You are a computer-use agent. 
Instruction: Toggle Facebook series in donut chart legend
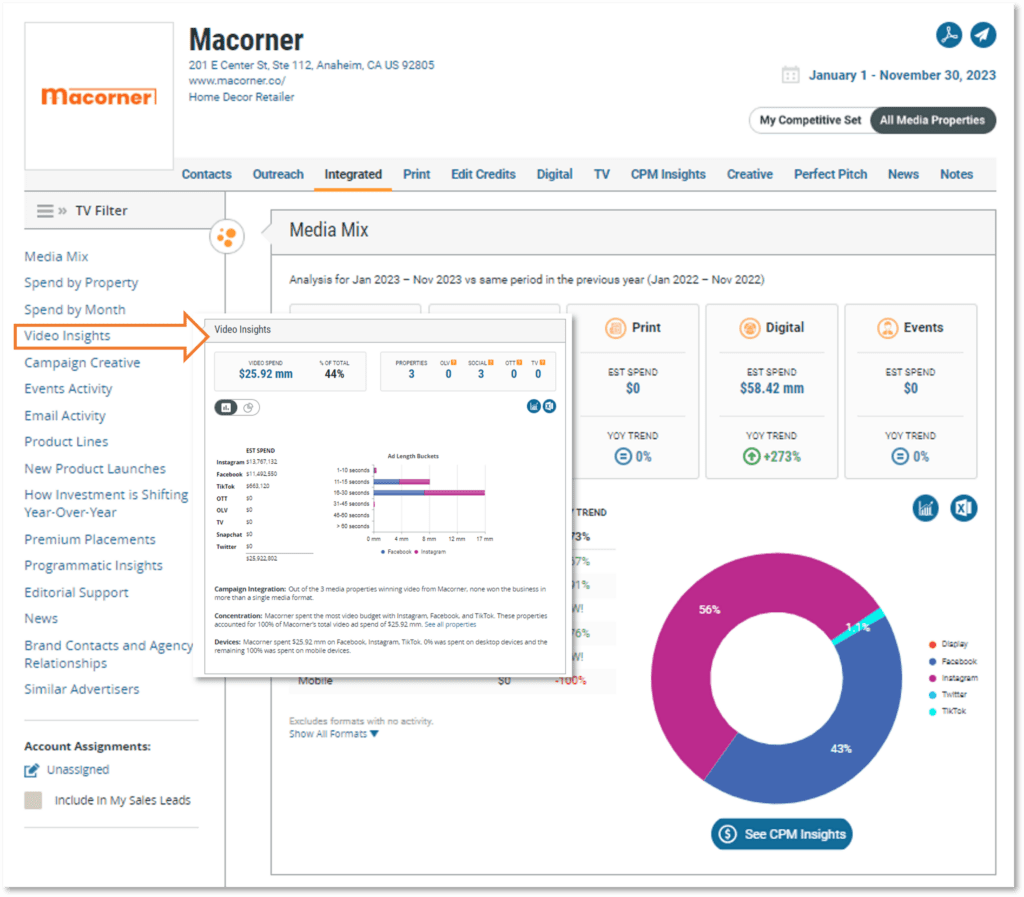[953, 661]
